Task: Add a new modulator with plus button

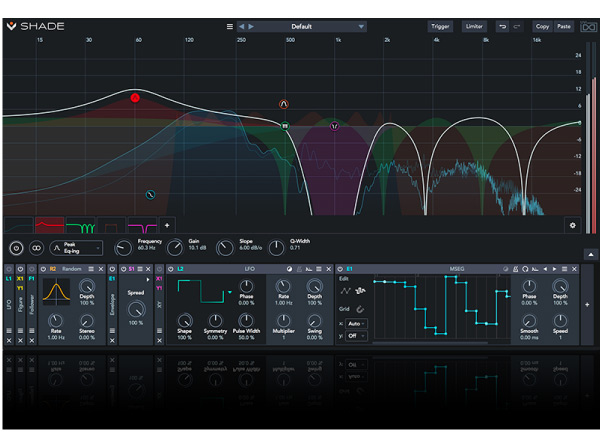Action: [587, 305]
